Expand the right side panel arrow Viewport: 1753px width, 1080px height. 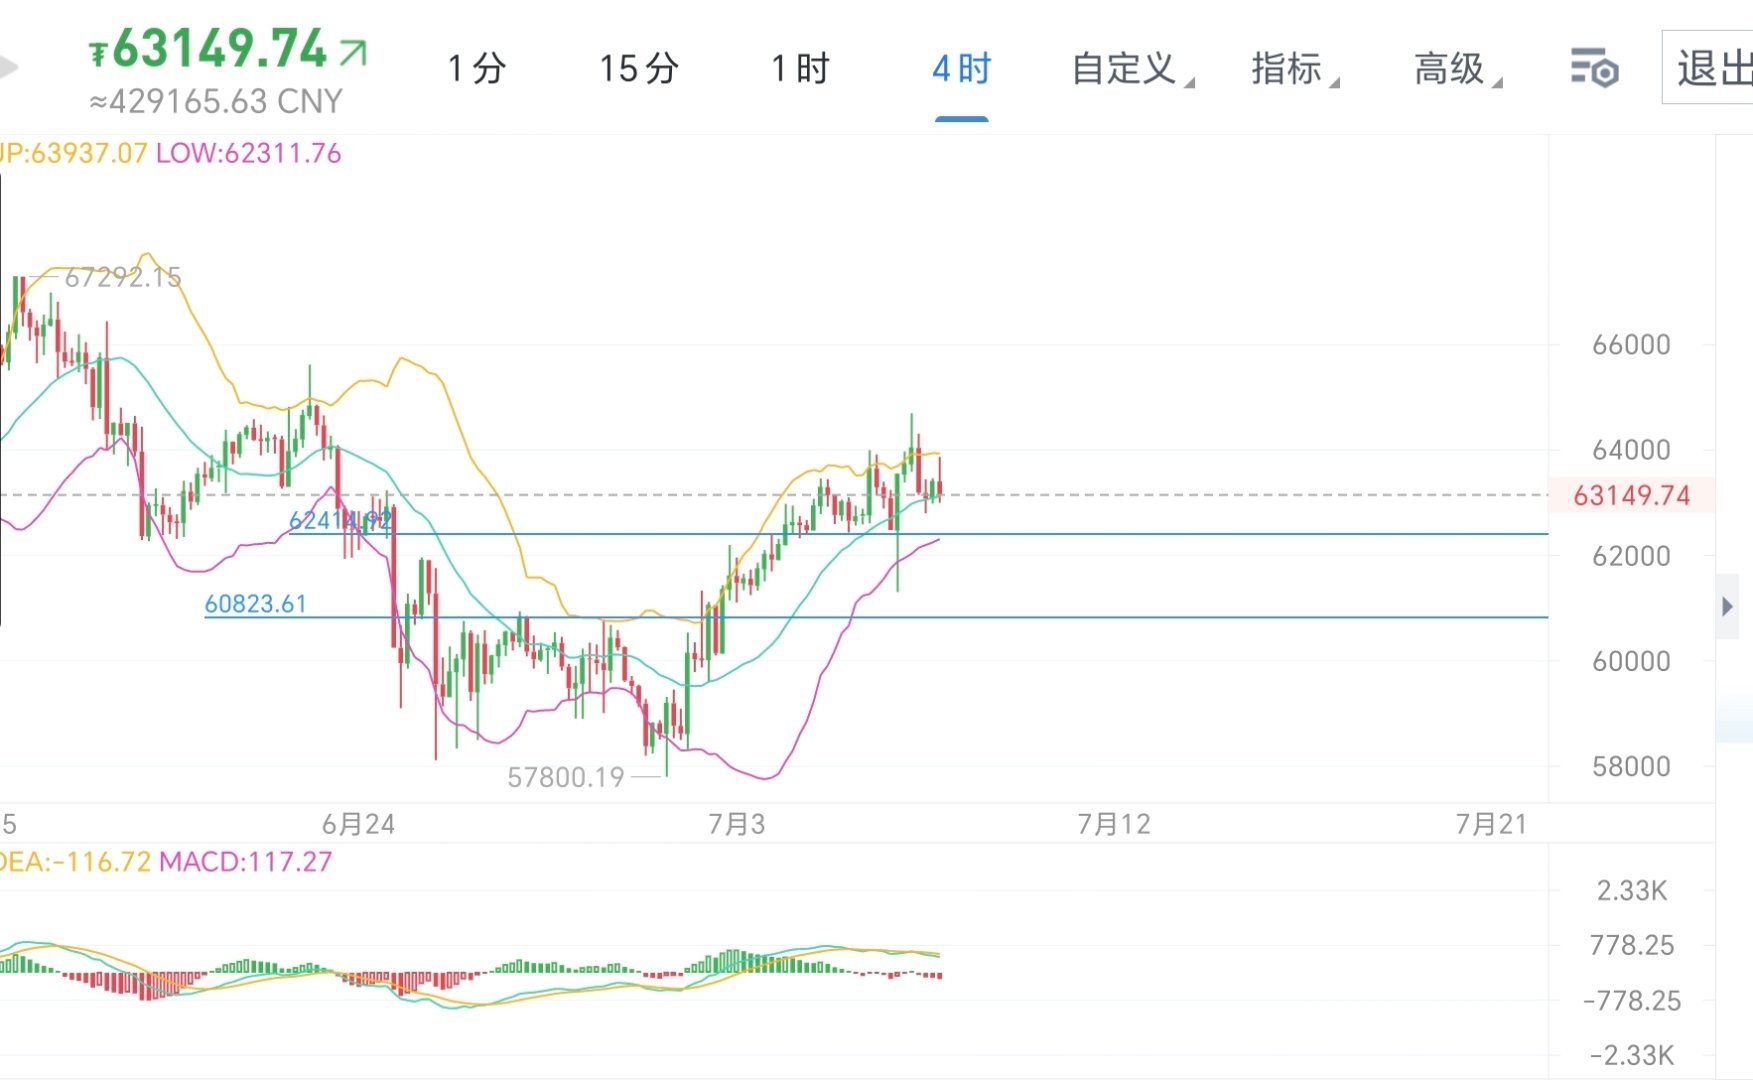pos(1727,606)
